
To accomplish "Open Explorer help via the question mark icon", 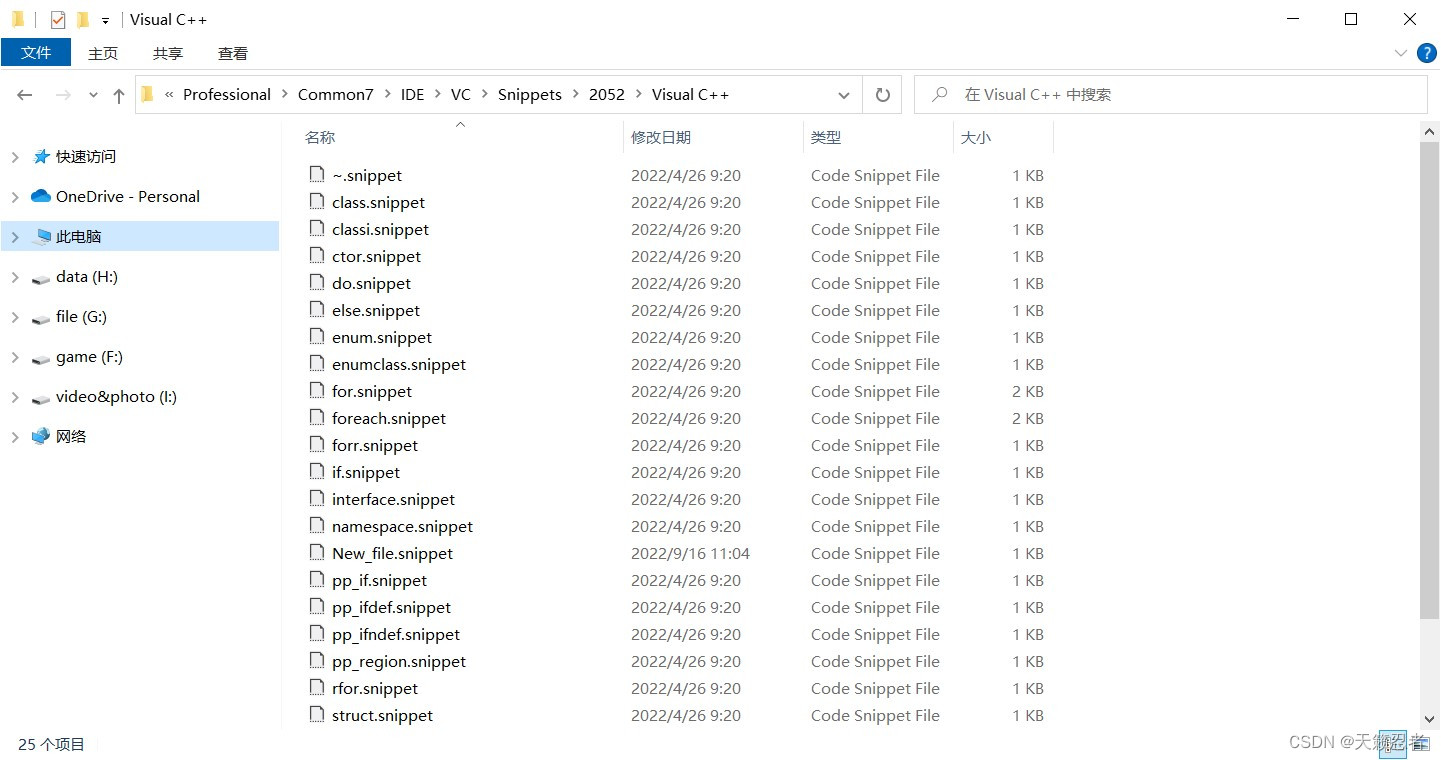I will pyautogui.click(x=1426, y=53).
